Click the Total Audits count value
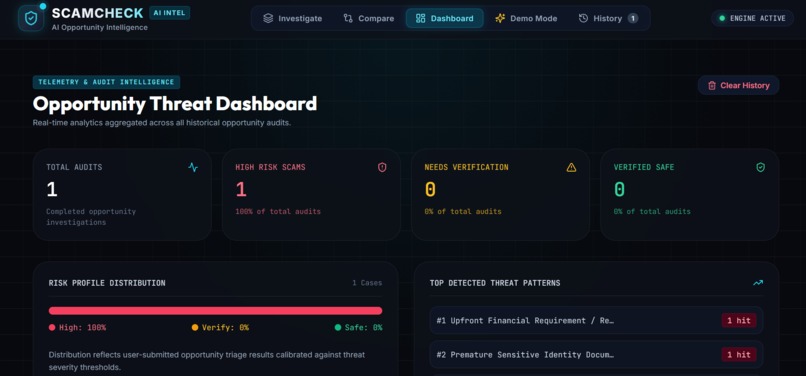This screenshot has width=806, height=376. (x=51, y=190)
